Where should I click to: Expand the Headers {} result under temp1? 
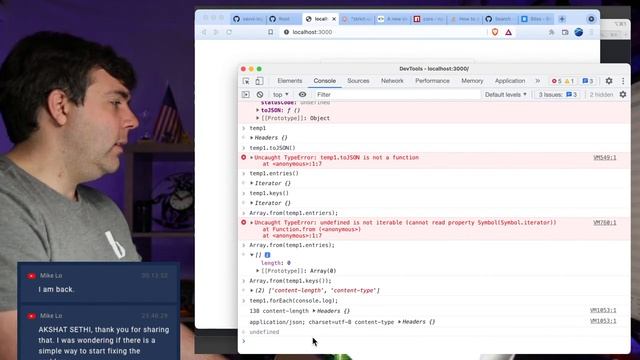[251, 138]
